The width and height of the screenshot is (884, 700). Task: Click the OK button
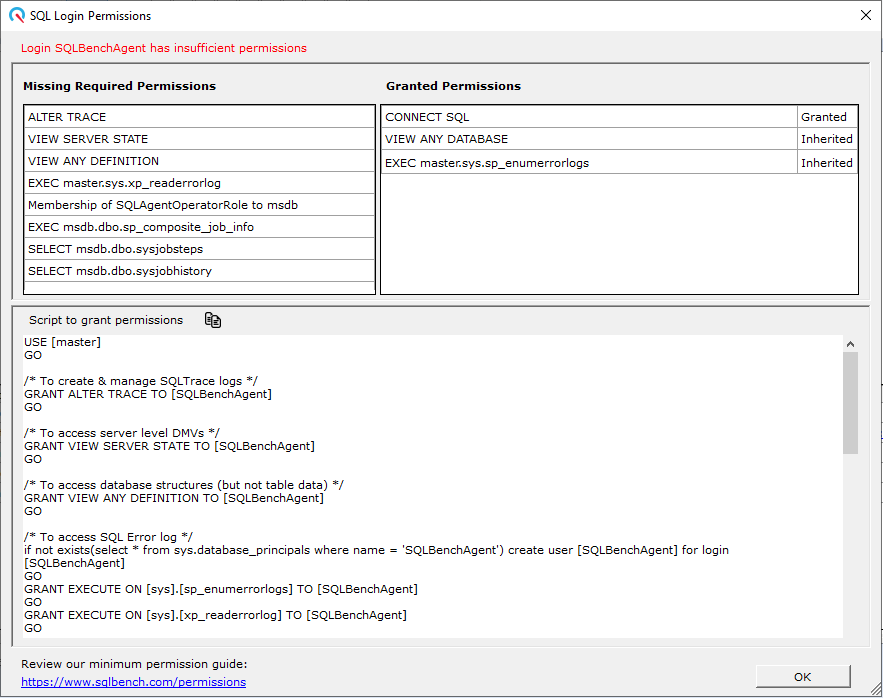[x=801, y=676]
